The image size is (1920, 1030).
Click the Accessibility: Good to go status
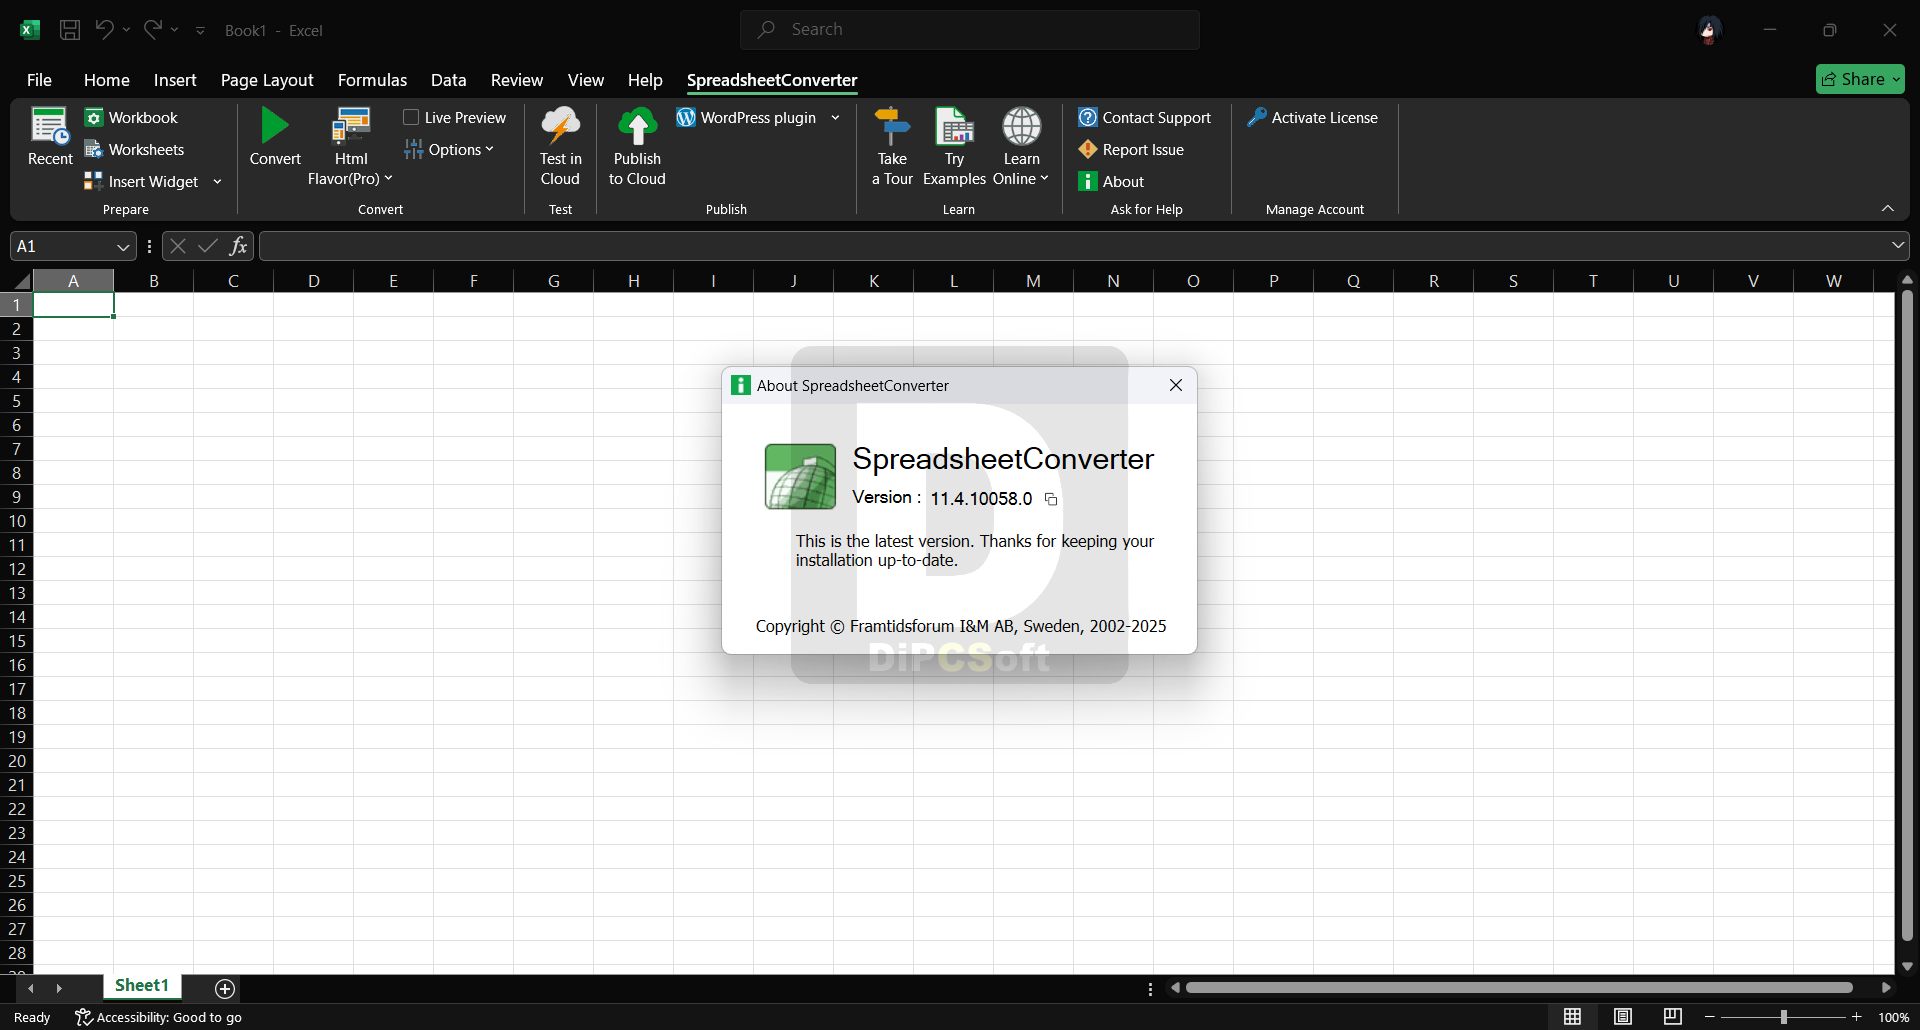point(159,1017)
